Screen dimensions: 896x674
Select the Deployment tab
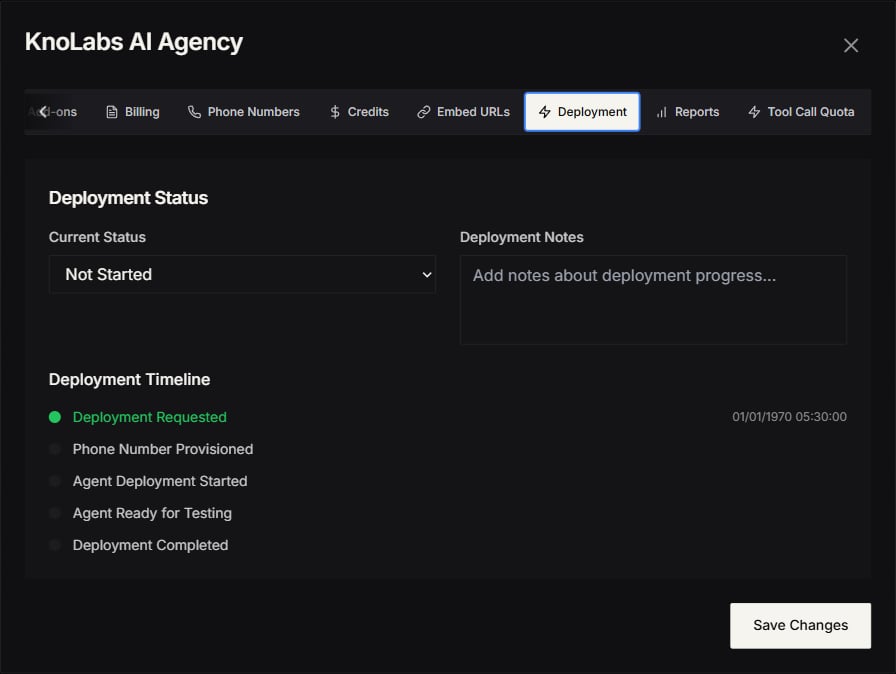click(x=582, y=112)
